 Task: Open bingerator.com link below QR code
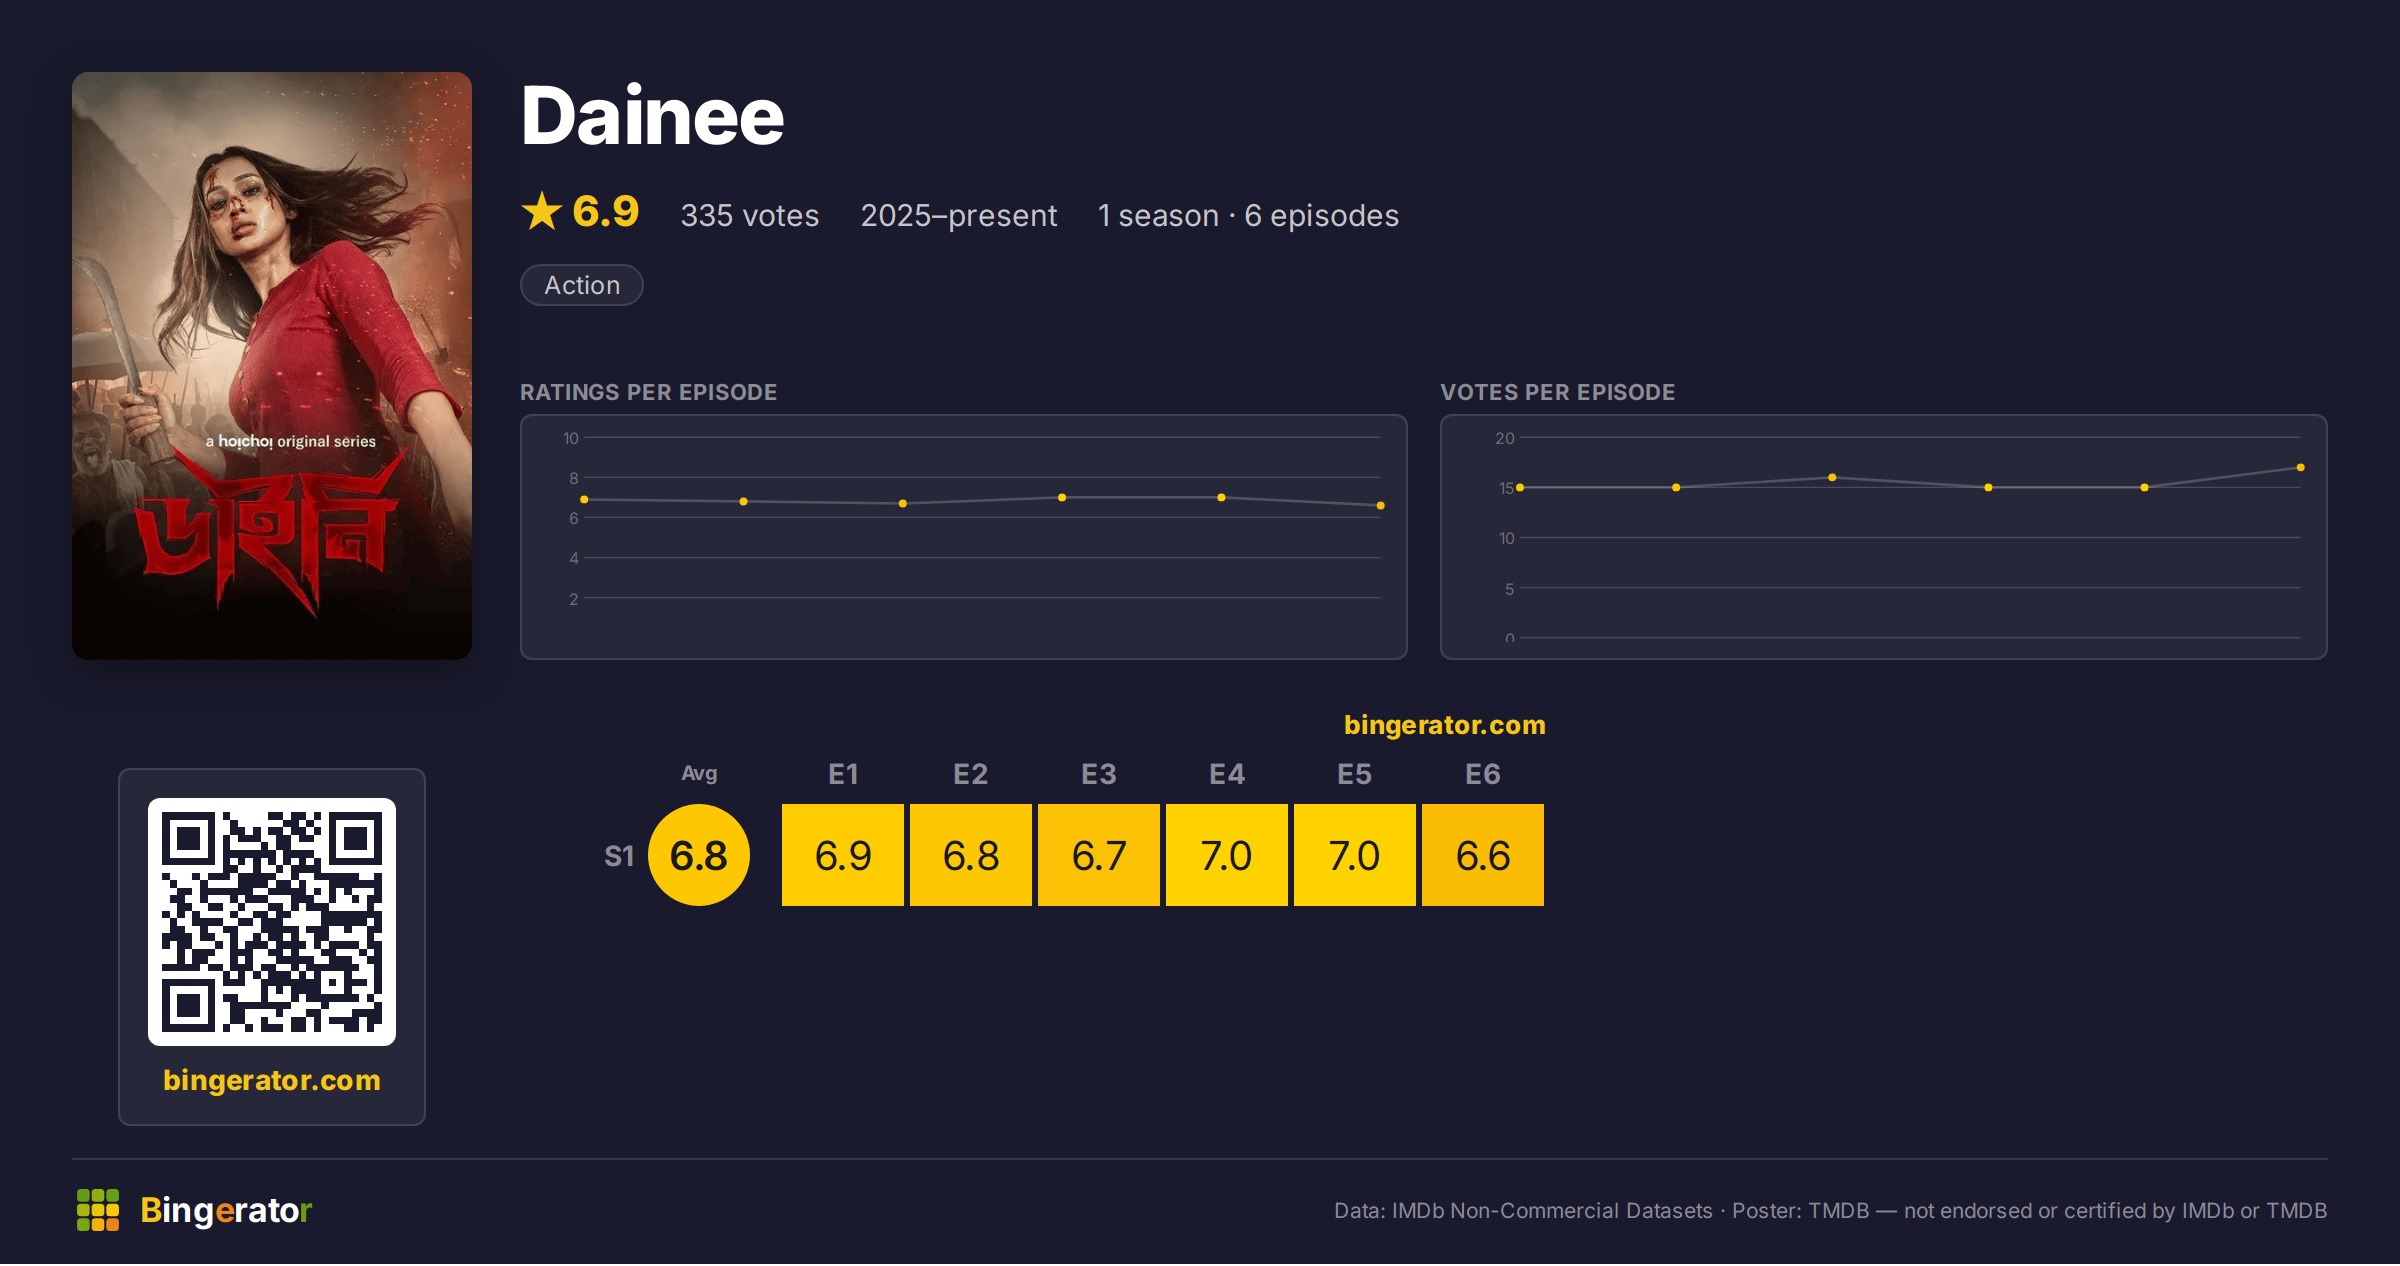272,1080
